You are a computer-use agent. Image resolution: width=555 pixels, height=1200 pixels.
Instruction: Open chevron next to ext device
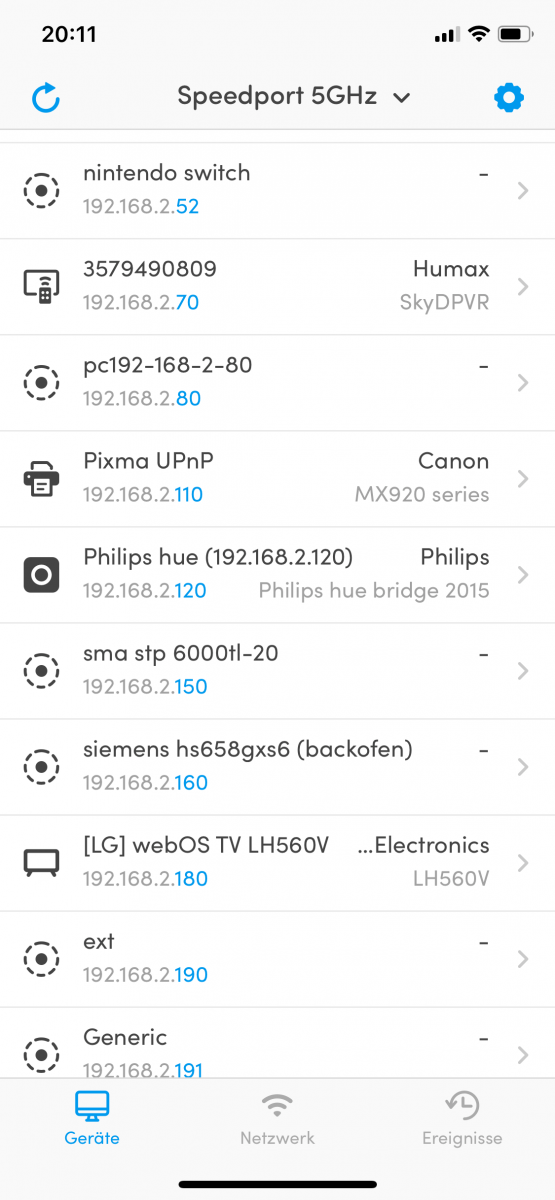click(x=523, y=958)
